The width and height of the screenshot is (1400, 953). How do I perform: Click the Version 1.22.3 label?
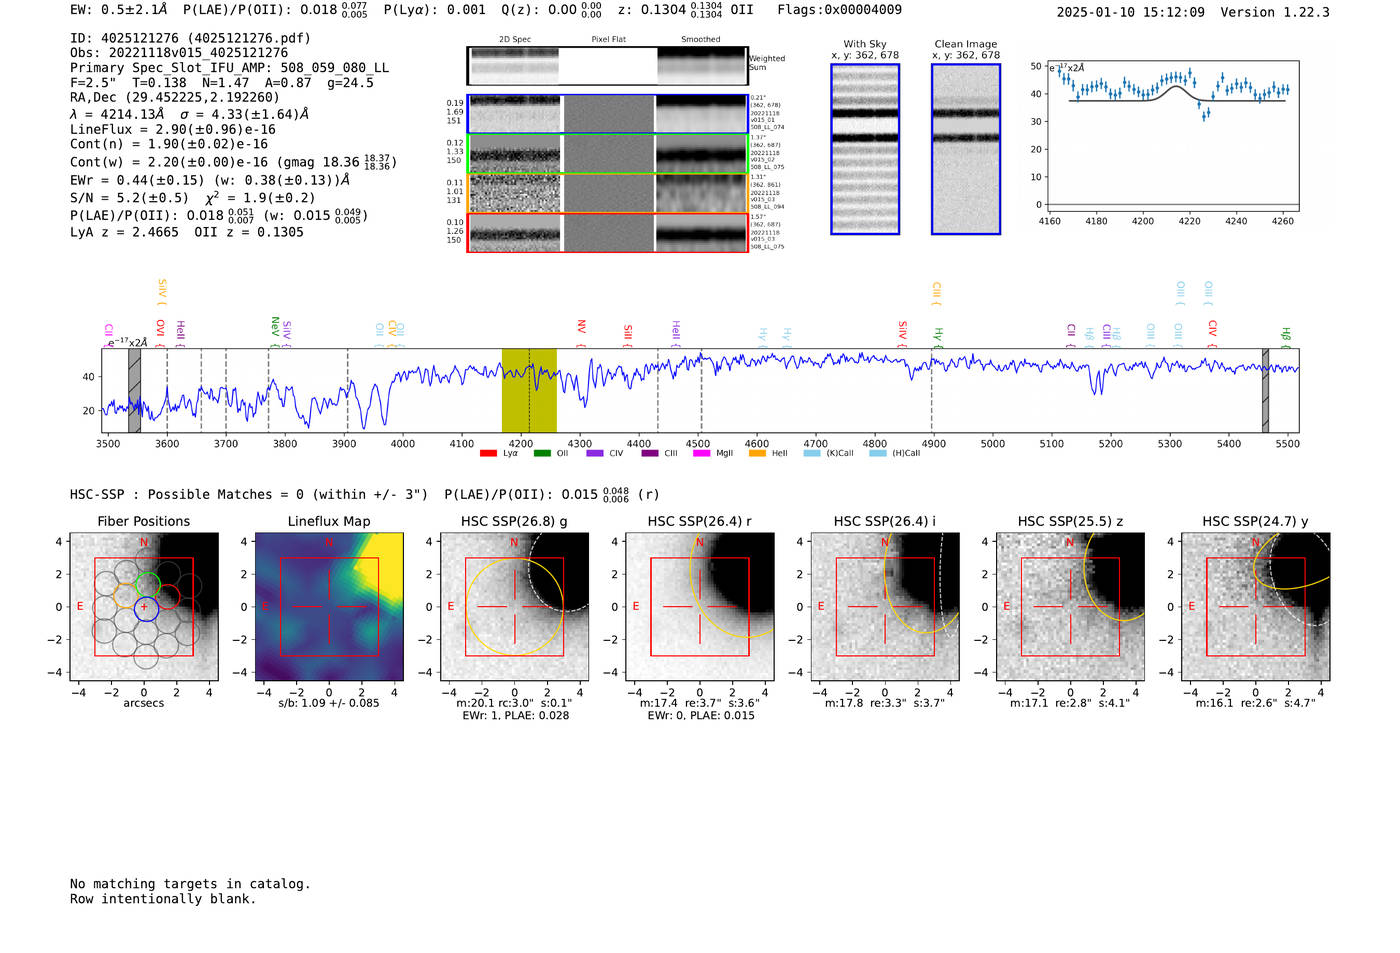click(1275, 12)
